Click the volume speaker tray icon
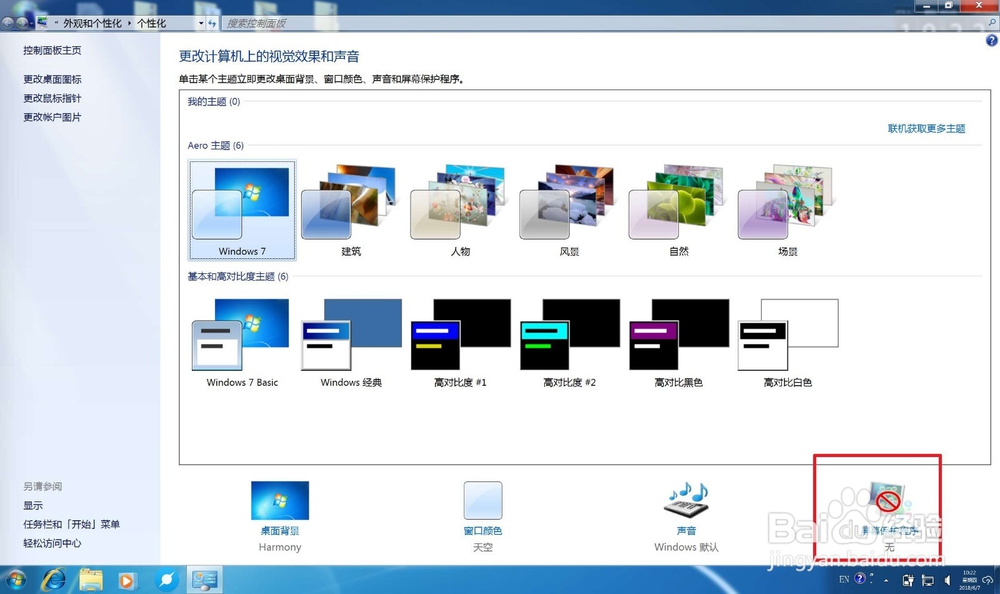This screenshot has width=1000, height=594. pyautogui.click(x=948, y=580)
